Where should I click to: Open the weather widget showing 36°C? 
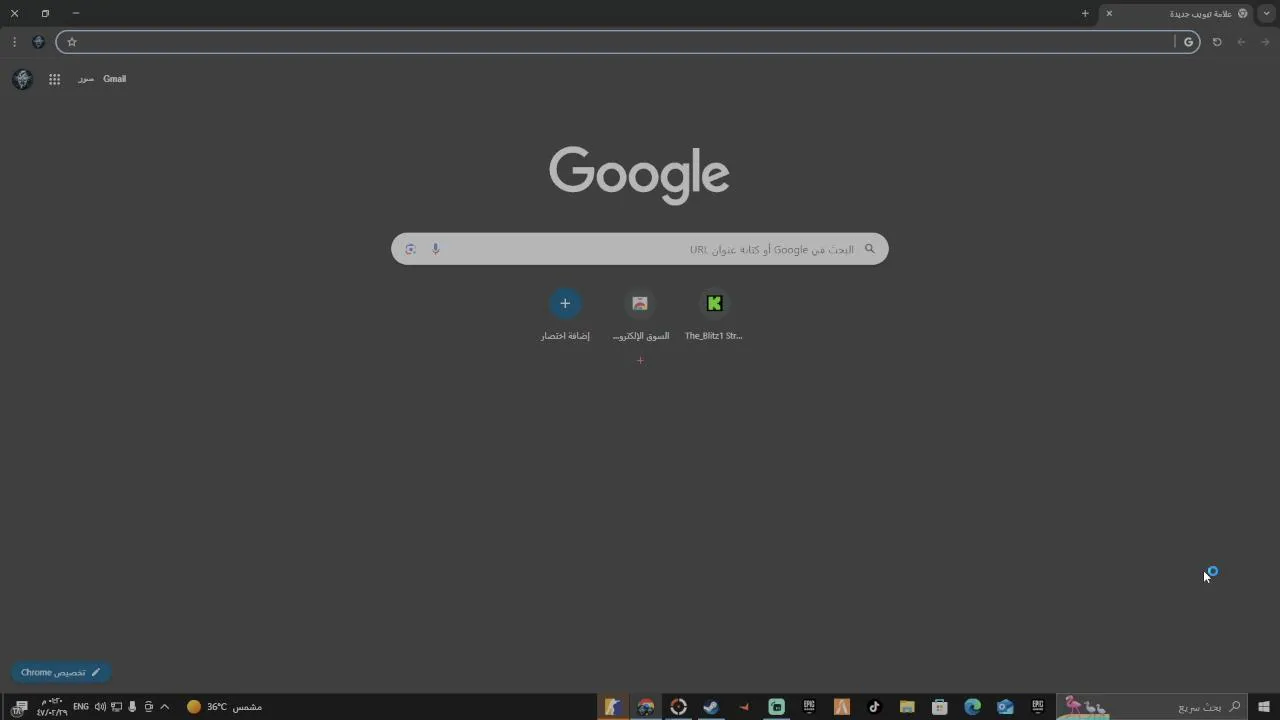point(224,707)
